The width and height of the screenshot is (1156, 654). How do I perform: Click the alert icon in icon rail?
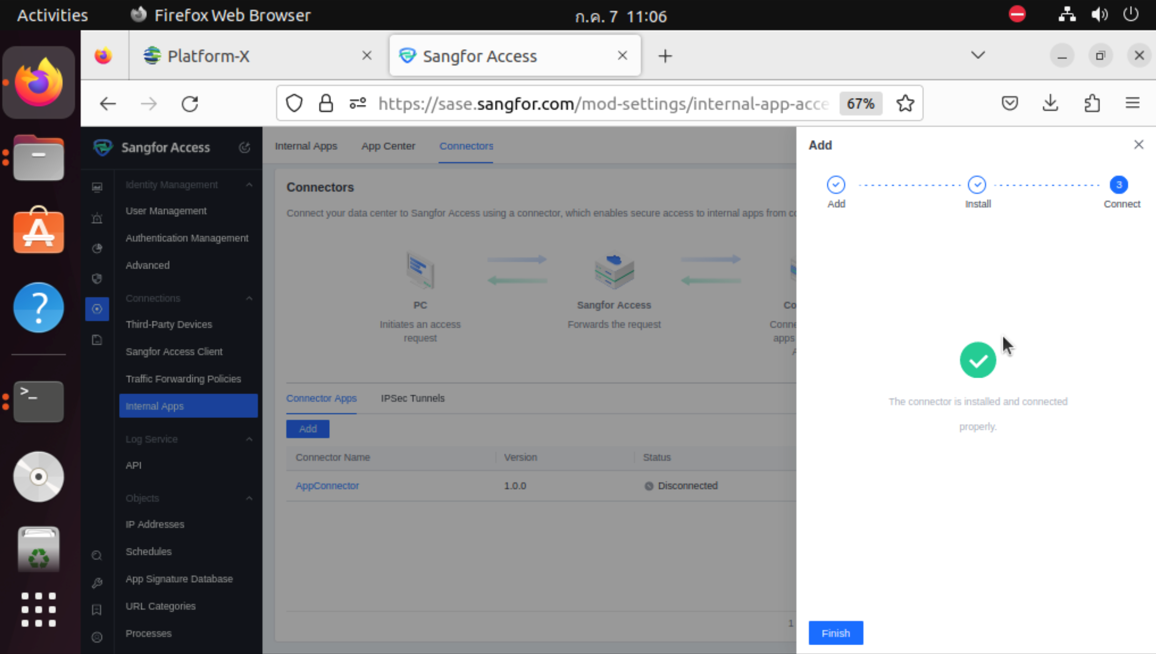click(x=97, y=218)
